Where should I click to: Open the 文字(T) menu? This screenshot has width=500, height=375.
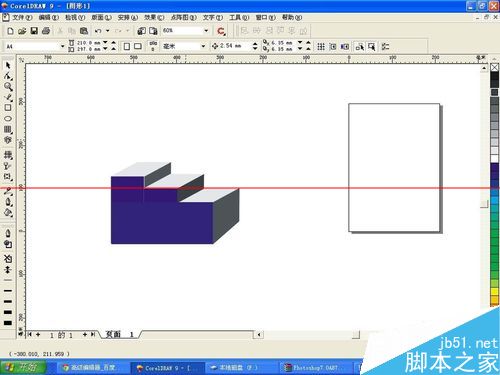[213, 17]
